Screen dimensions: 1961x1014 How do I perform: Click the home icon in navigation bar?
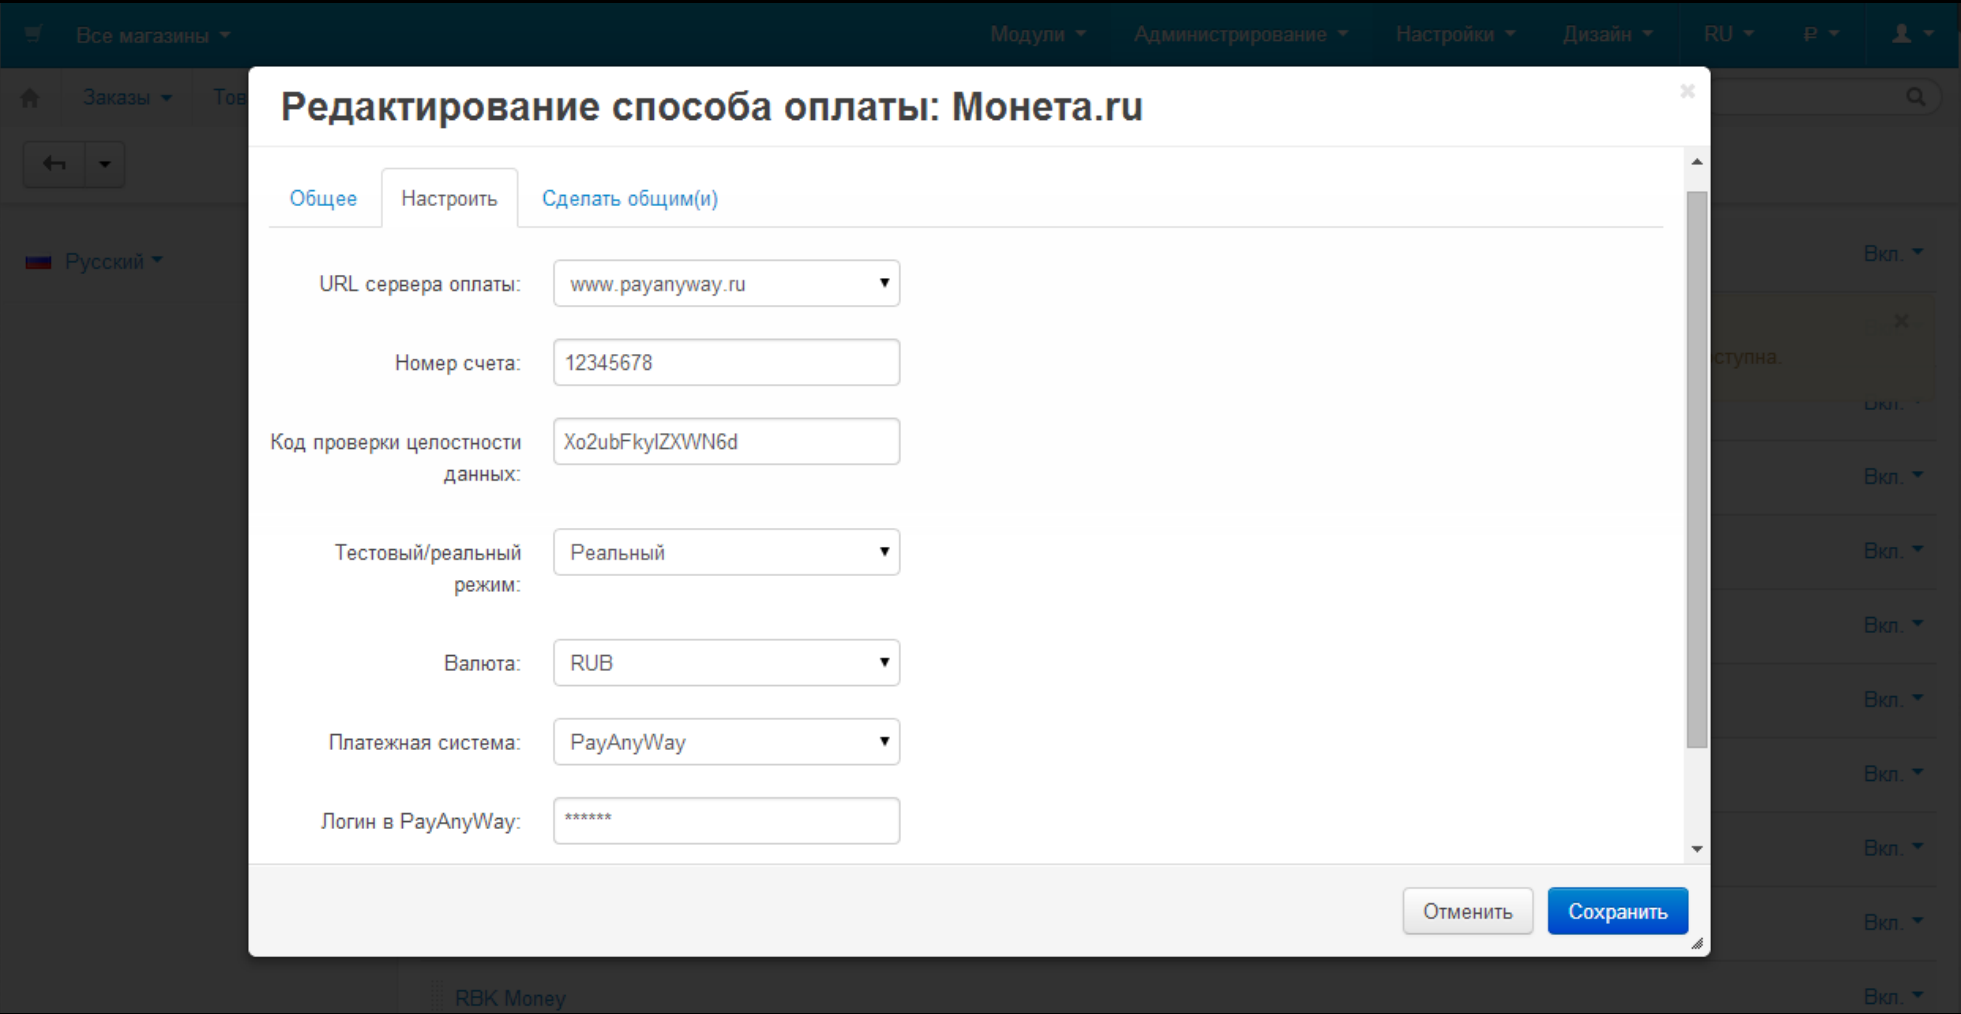click(x=30, y=97)
